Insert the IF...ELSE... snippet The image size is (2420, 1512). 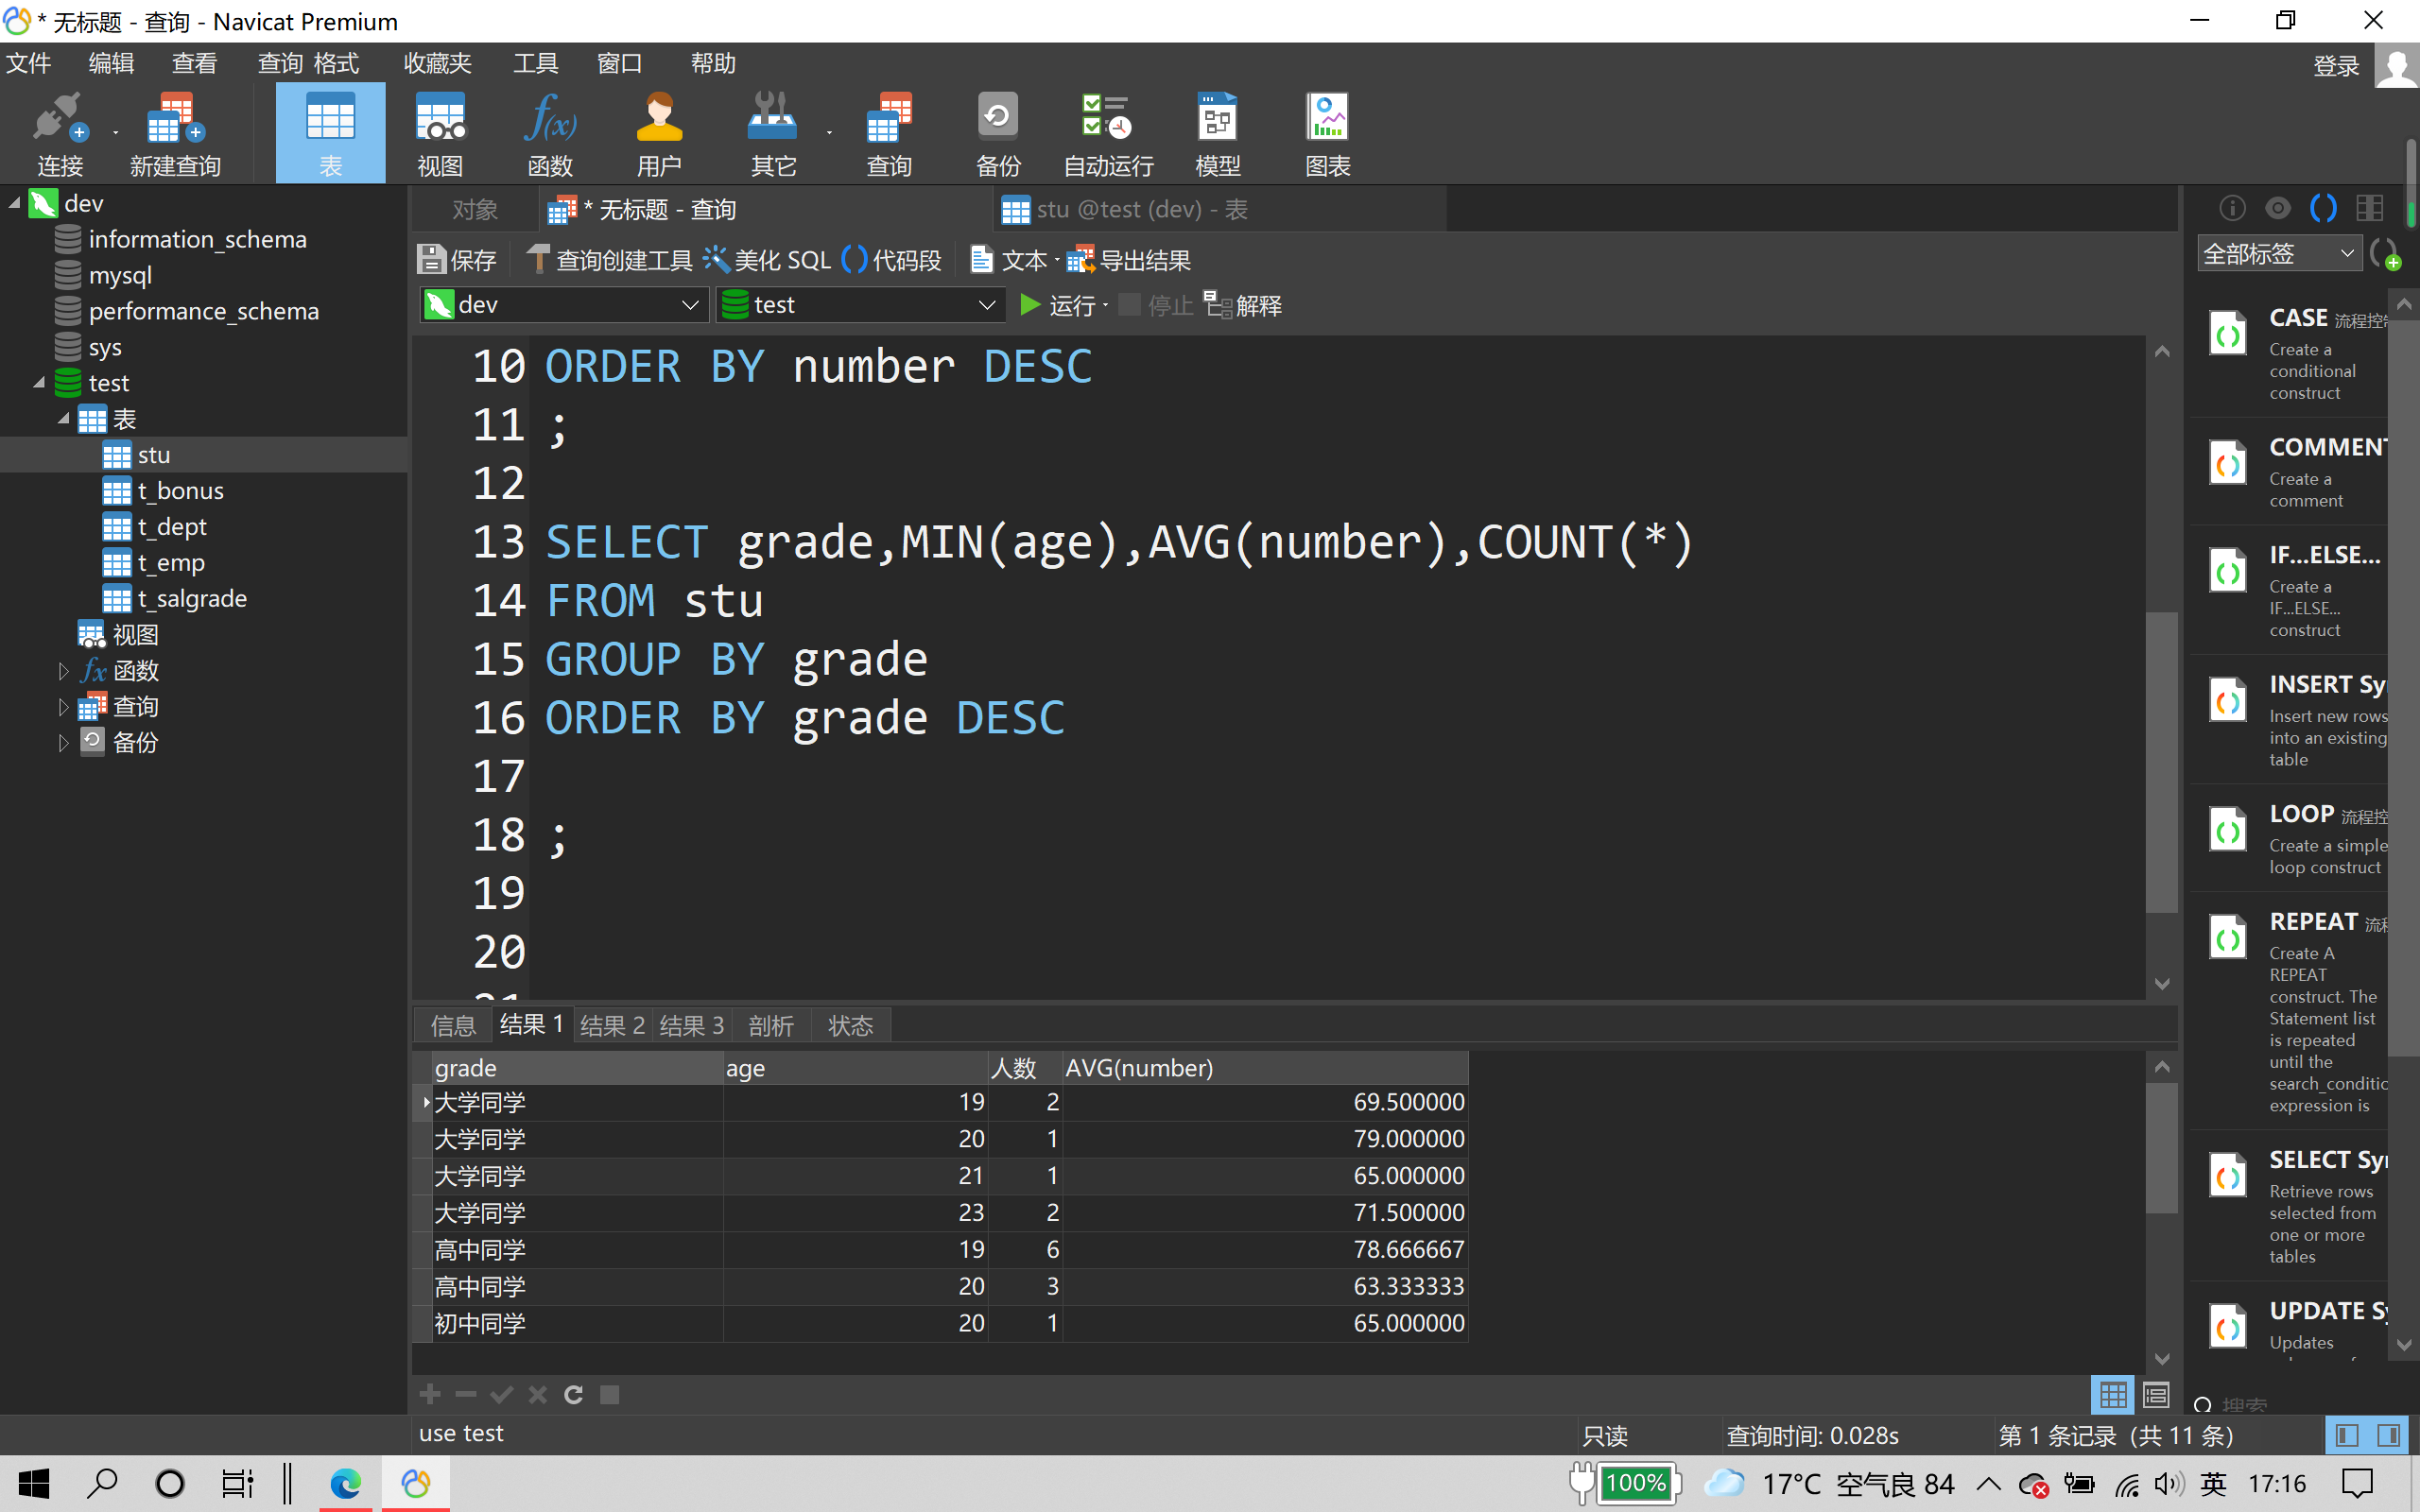tap(2290, 590)
